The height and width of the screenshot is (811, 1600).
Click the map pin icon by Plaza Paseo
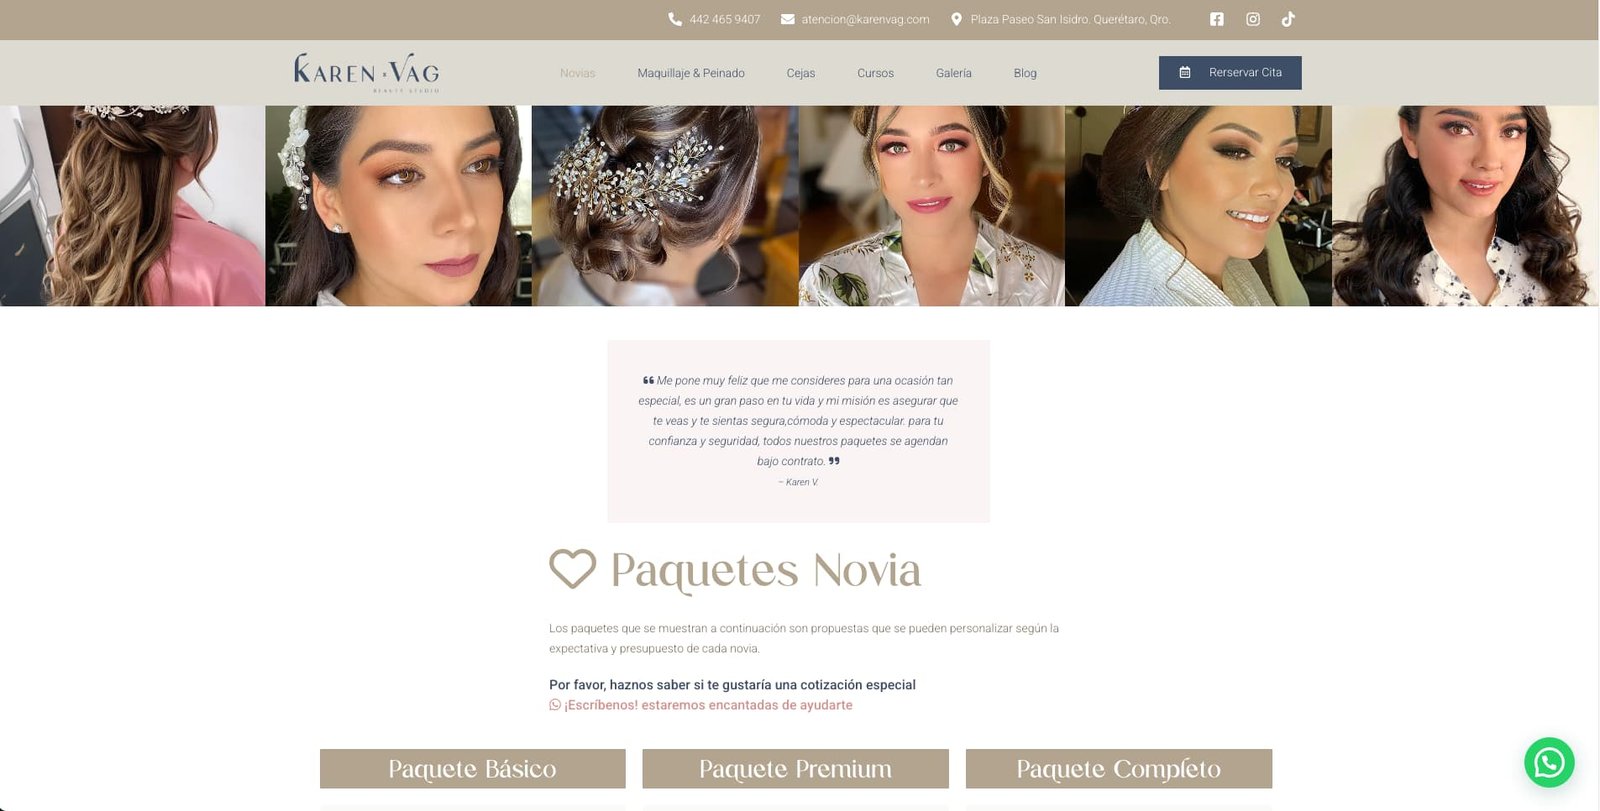coord(956,19)
